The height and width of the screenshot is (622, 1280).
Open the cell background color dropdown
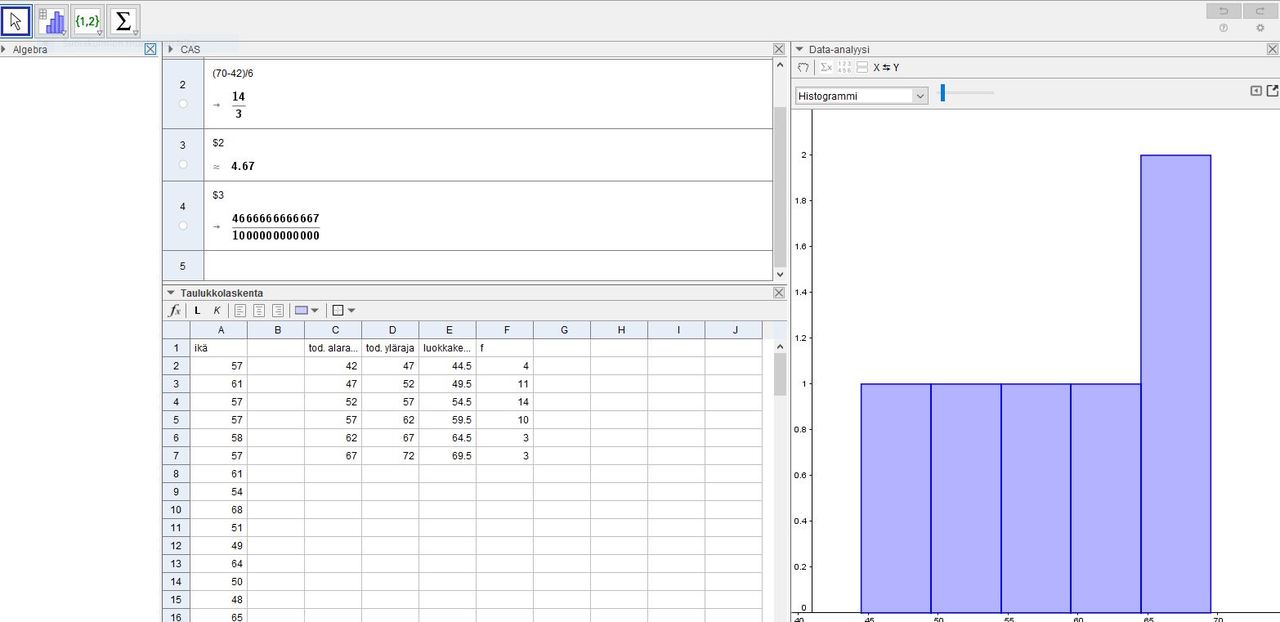308,311
